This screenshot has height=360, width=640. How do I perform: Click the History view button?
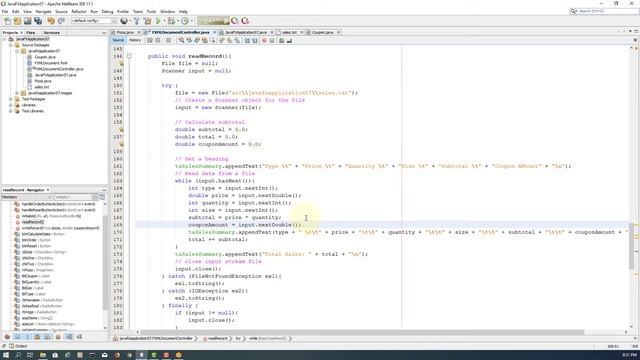pyautogui.click(x=135, y=40)
